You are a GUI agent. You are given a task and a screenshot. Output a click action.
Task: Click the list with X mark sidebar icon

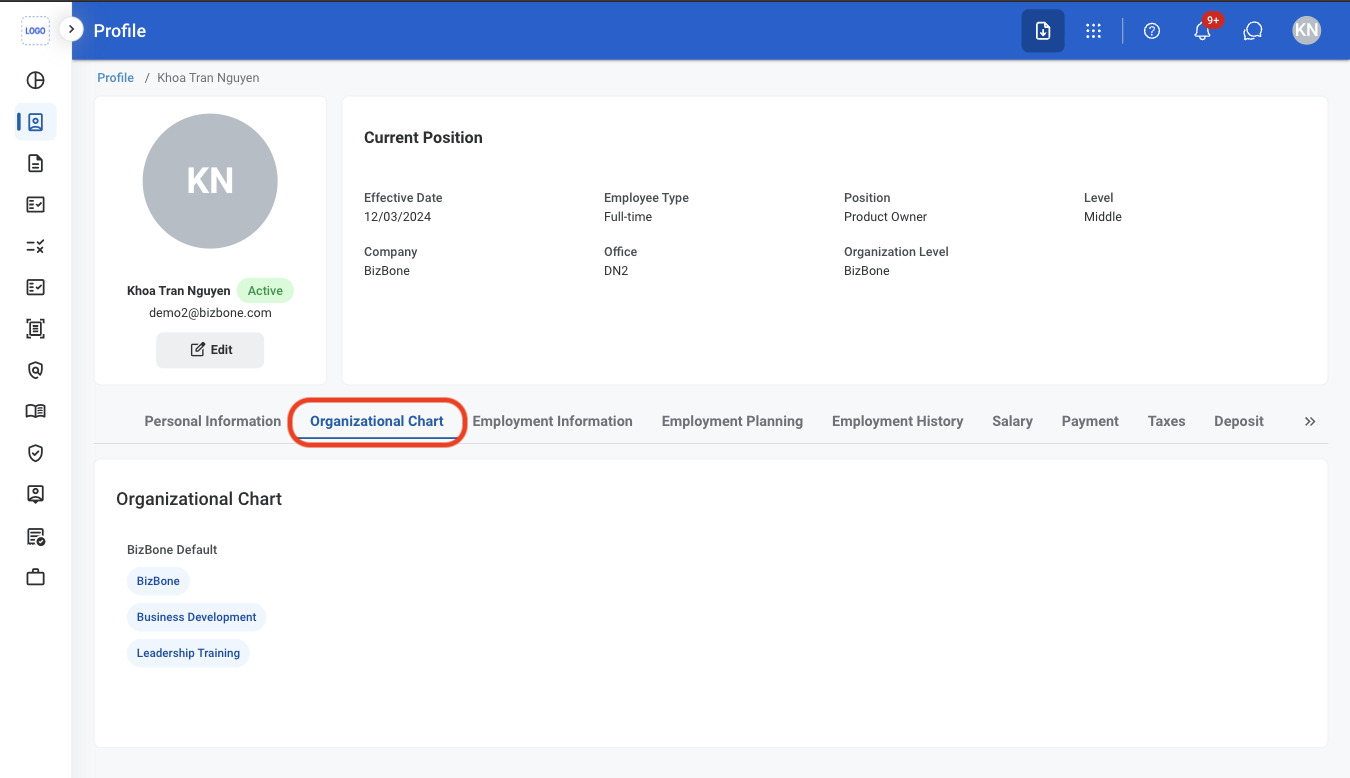coord(35,246)
